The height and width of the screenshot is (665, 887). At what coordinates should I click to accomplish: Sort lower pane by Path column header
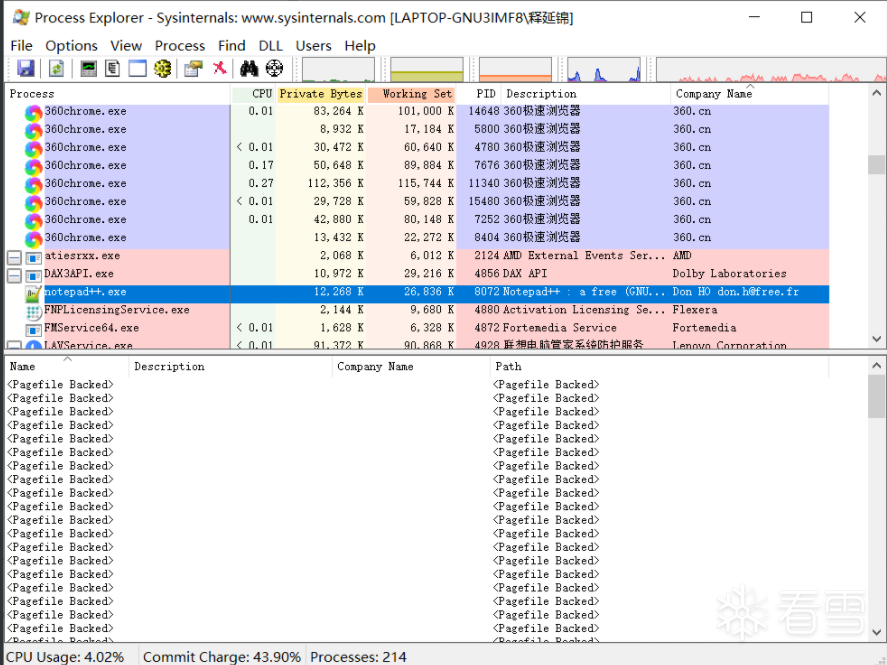(660, 366)
